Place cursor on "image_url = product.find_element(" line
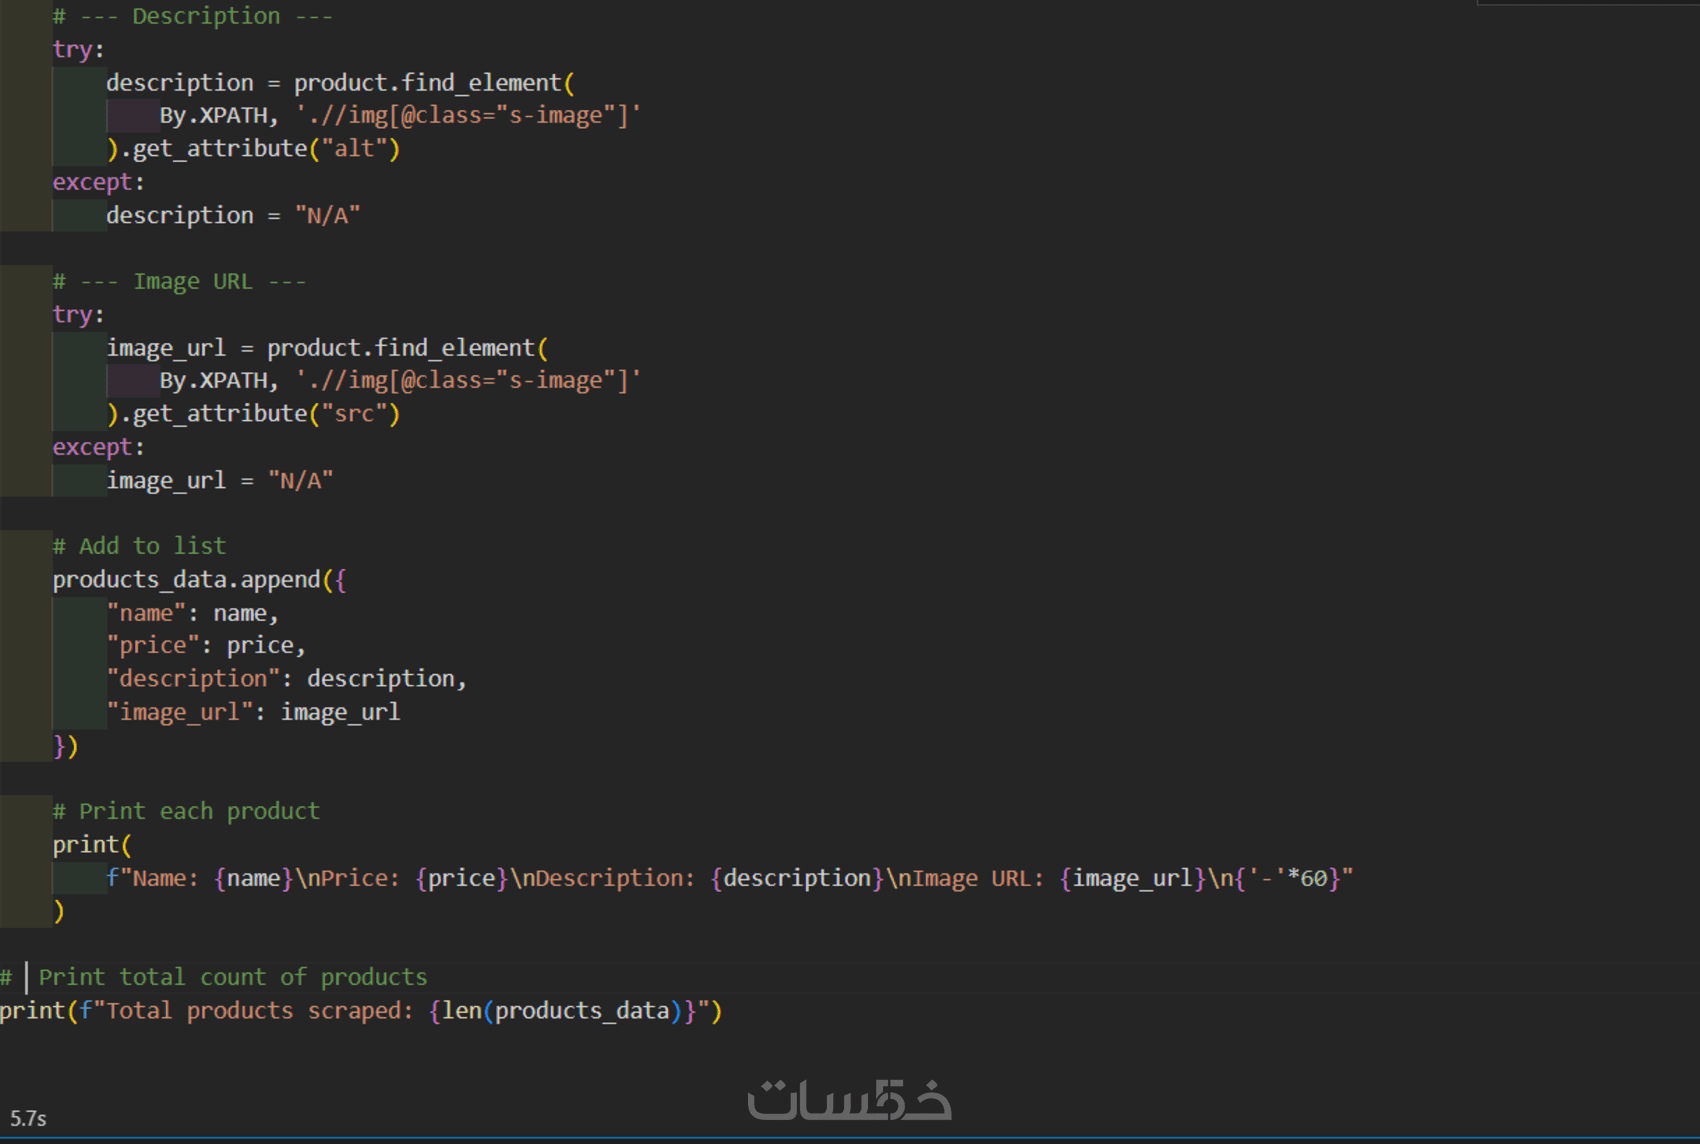 click(x=327, y=347)
